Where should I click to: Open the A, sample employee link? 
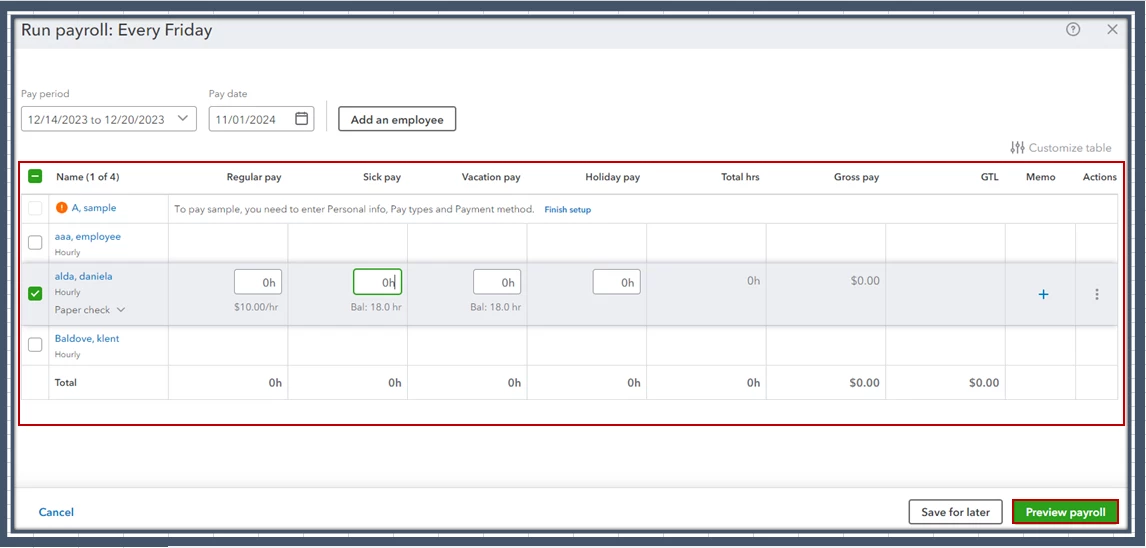(94, 208)
